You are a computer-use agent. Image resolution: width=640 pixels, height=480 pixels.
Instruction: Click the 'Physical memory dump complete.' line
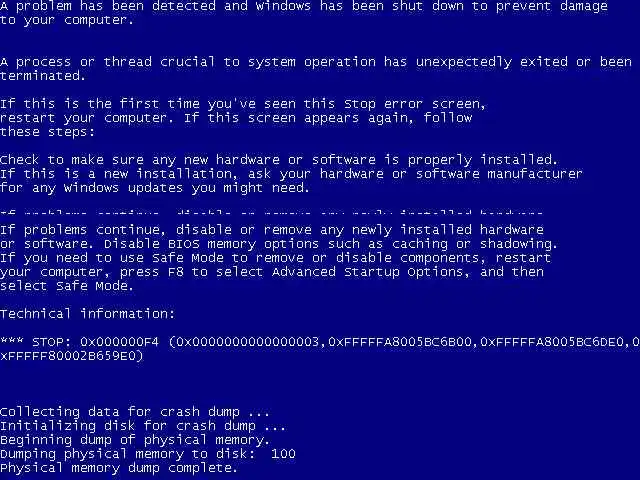coord(119,468)
